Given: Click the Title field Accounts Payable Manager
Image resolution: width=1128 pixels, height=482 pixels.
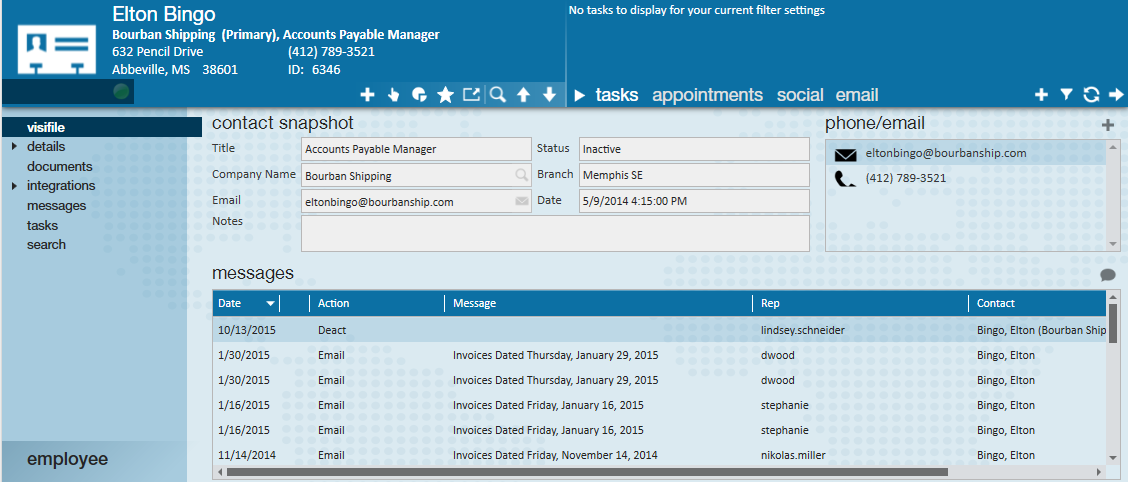Looking at the screenshot, I should 416,149.
